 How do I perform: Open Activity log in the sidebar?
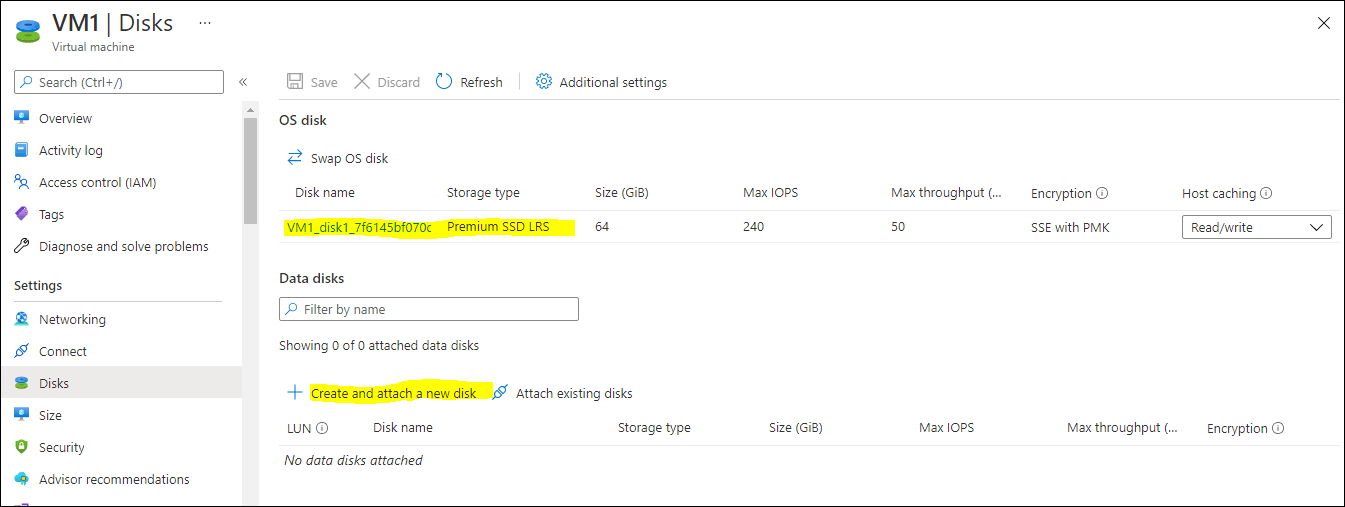tap(71, 150)
